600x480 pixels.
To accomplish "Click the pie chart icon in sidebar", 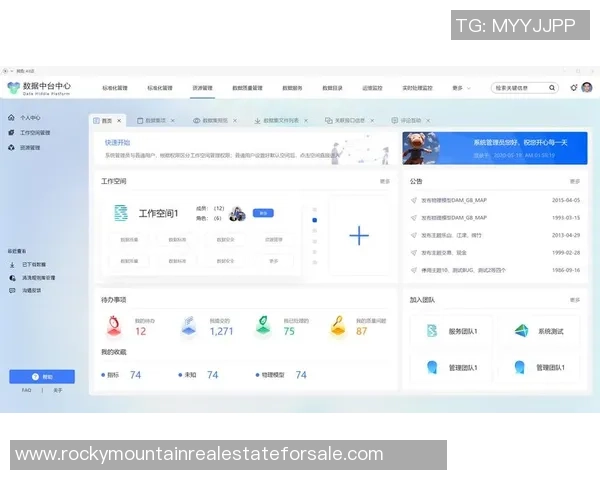I will pyautogui.click(x=12, y=278).
